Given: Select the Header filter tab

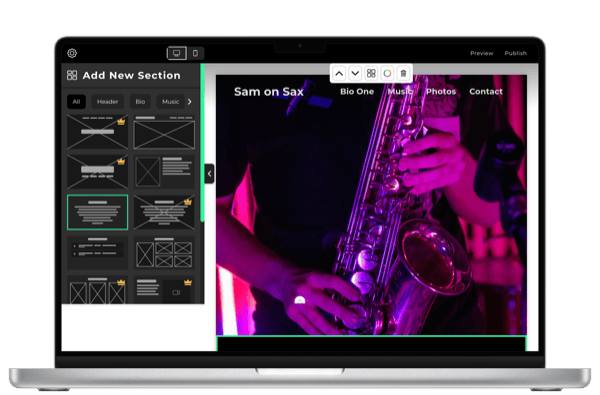Looking at the screenshot, I should point(108,101).
